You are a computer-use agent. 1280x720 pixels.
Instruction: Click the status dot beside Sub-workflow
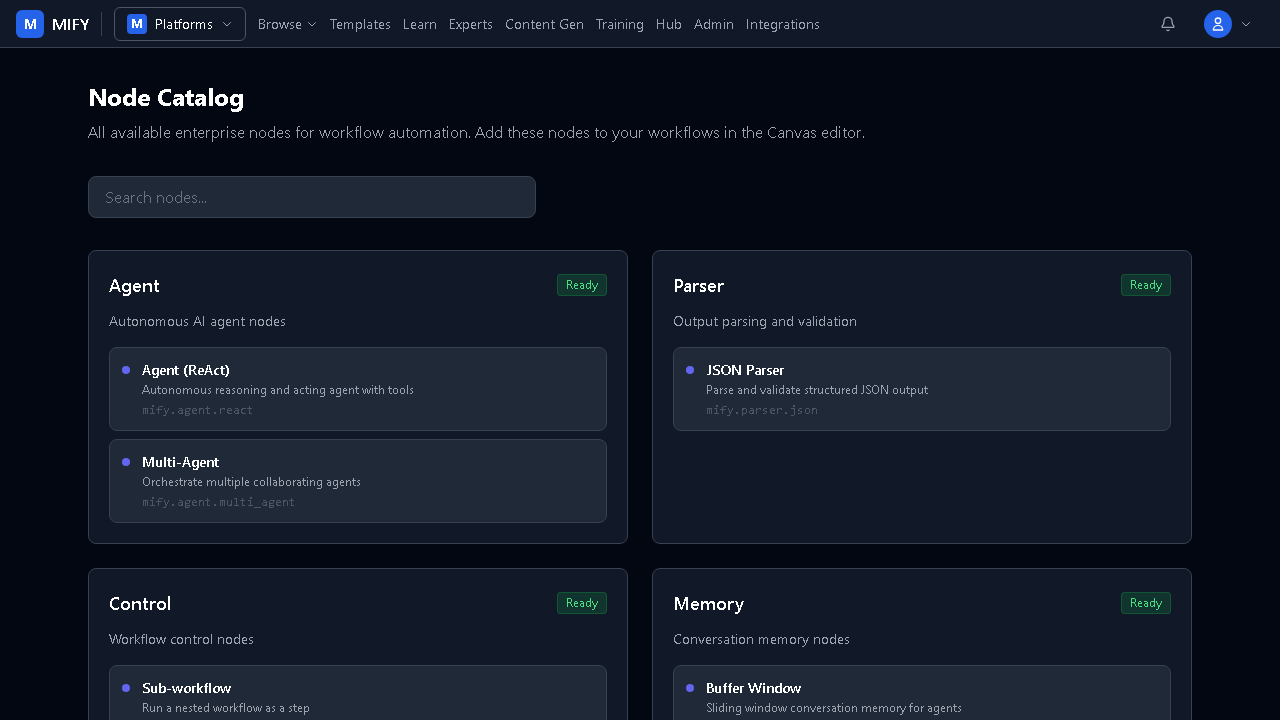[126, 688]
